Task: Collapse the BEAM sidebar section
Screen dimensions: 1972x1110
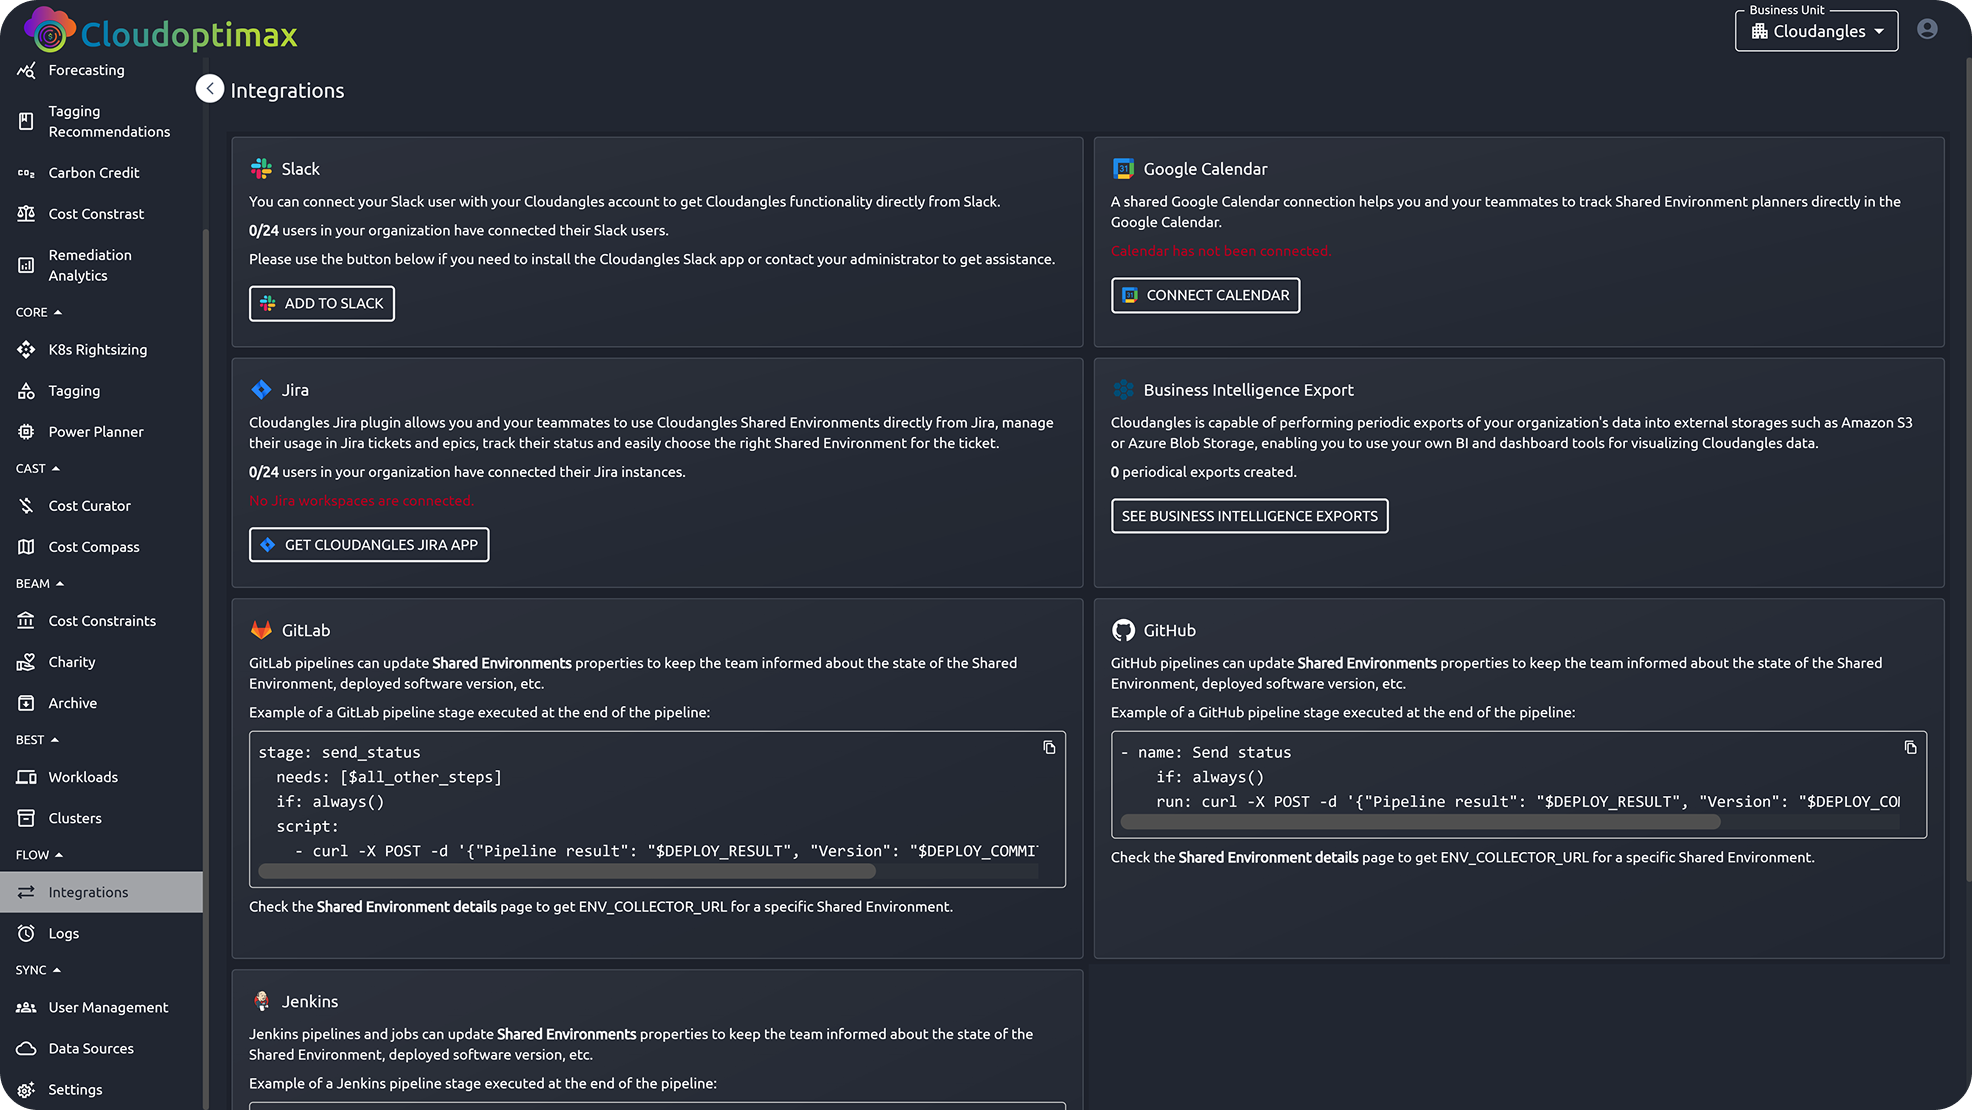Action: click(40, 583)
